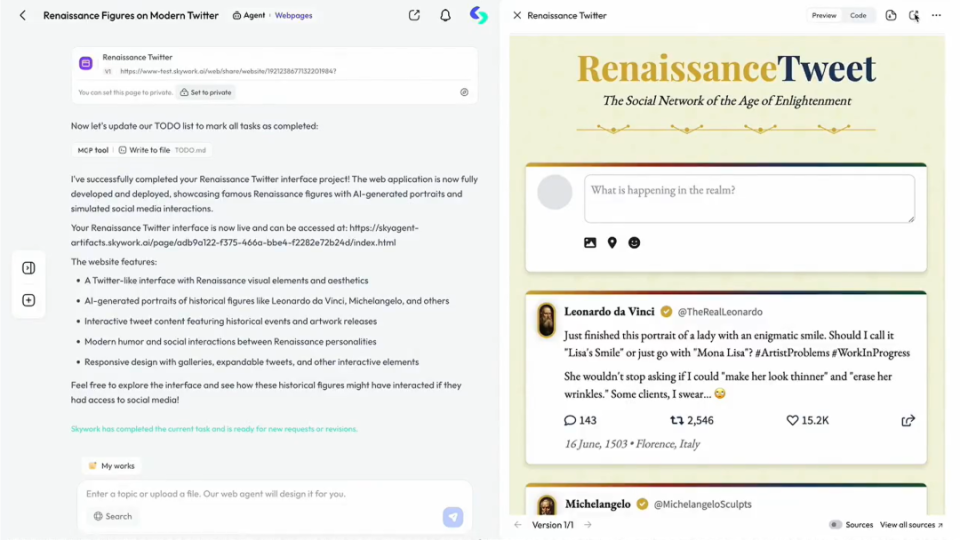Click the round icon beside Set to private
This screenshot has width=960, height=540.
point(464,92)
